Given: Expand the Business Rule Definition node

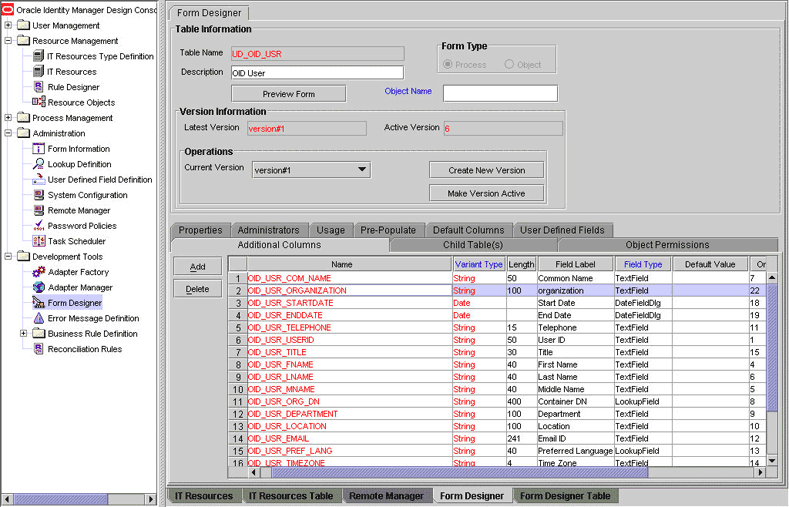Looking at the screenshot, I should [x=24, y=333].
